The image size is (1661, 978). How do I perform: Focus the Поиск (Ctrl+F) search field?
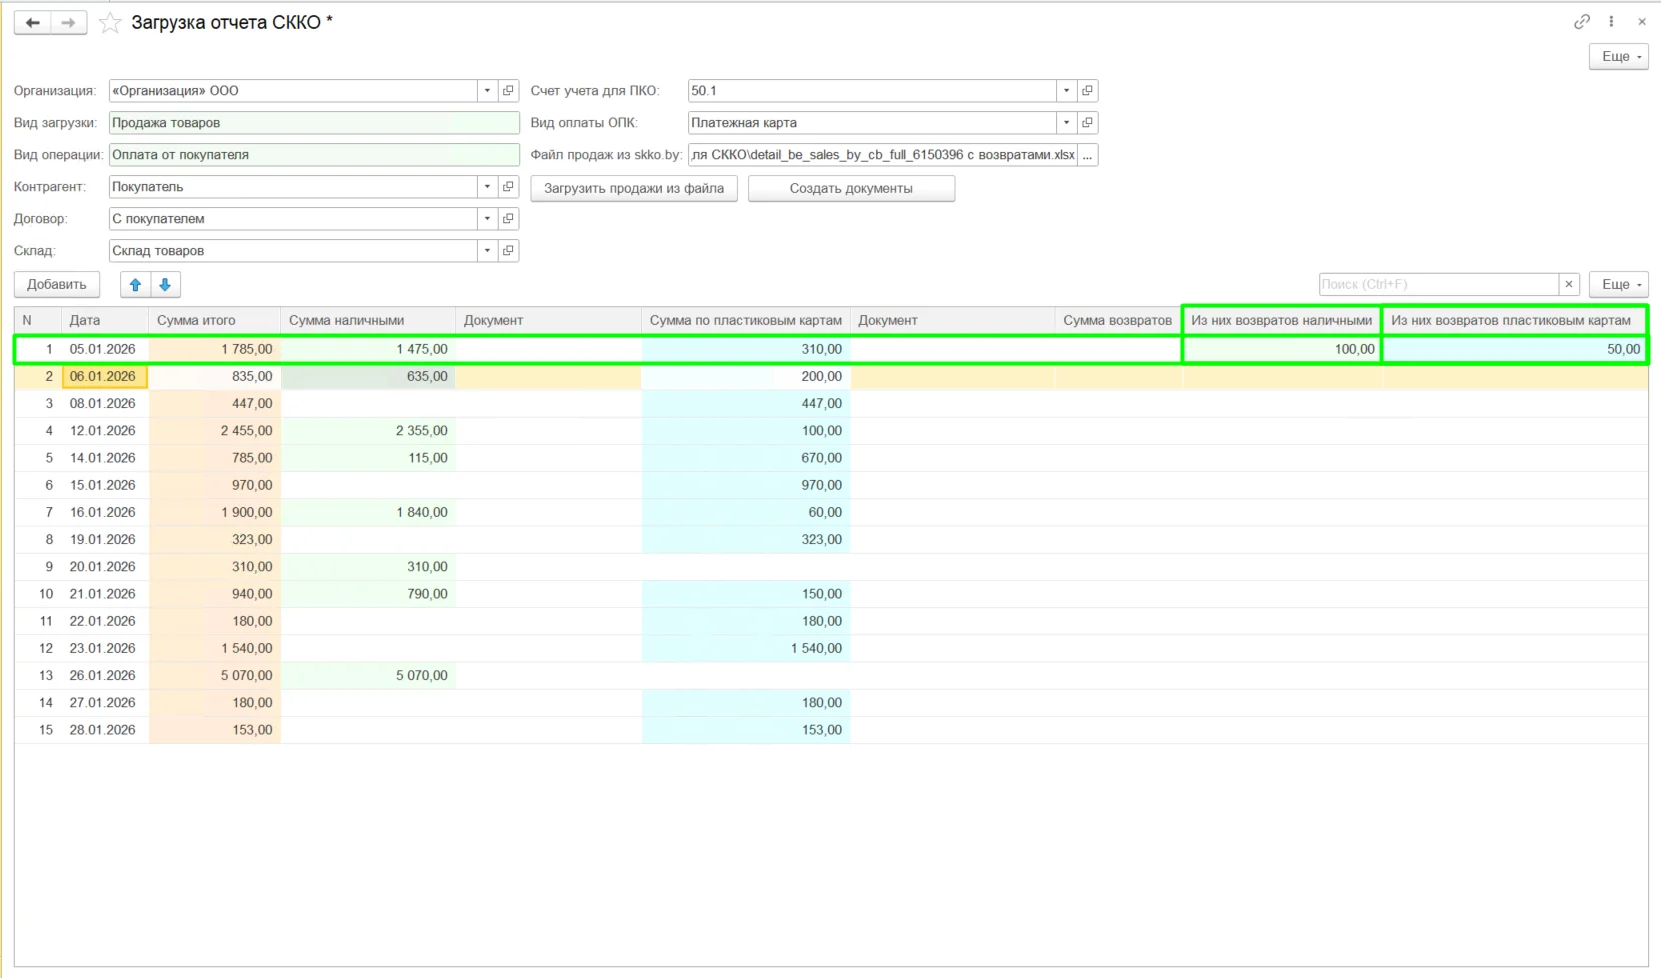[1438, 285]
